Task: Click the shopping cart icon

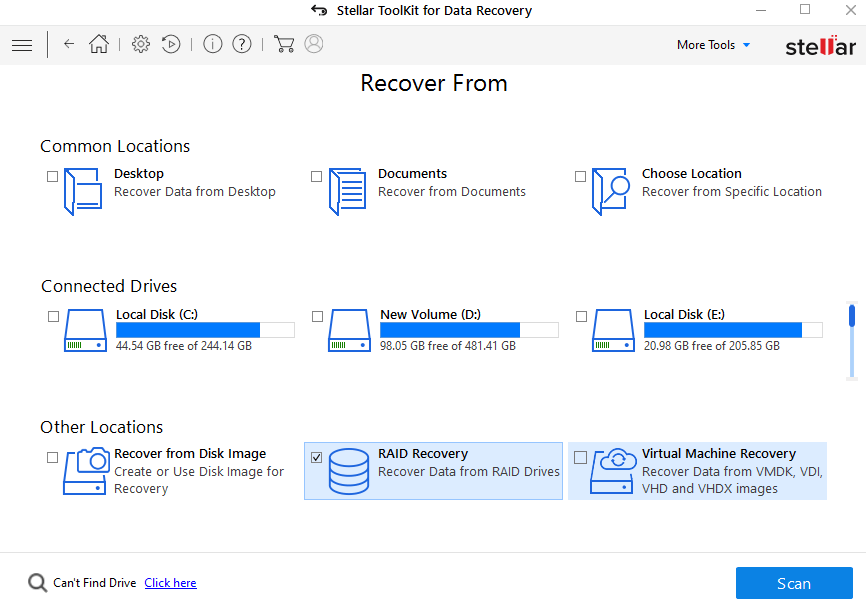Action: [x=284, y=44]
